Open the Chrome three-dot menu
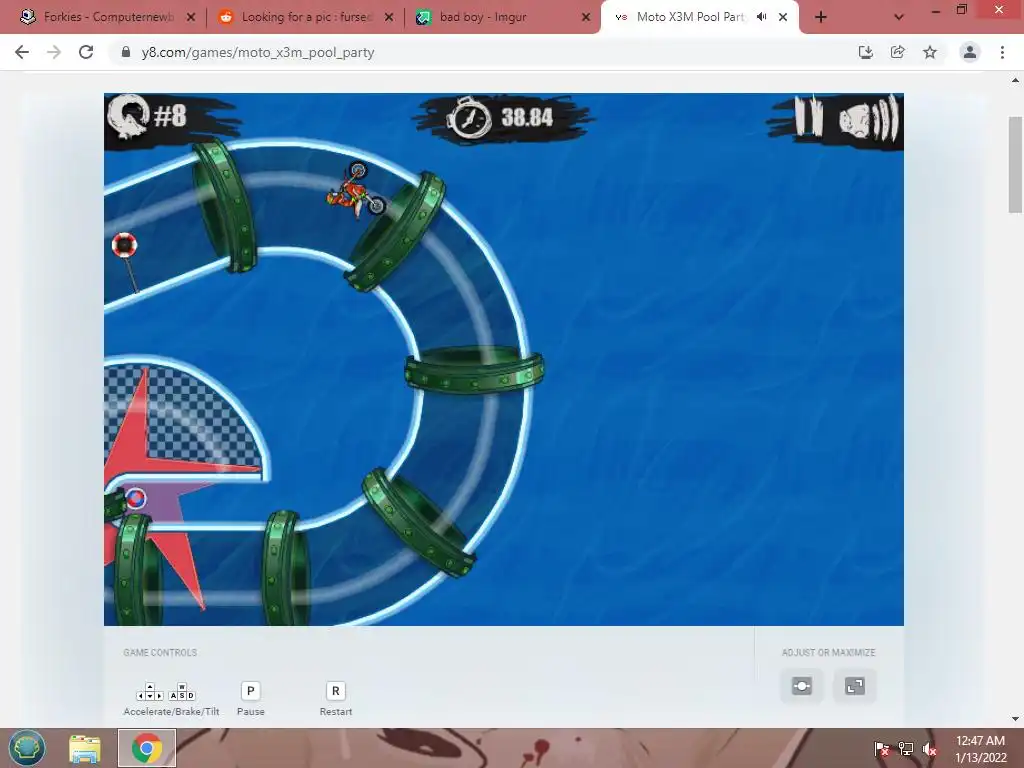This screenshot has height=768, width=1024. [x=1002, y=52]
